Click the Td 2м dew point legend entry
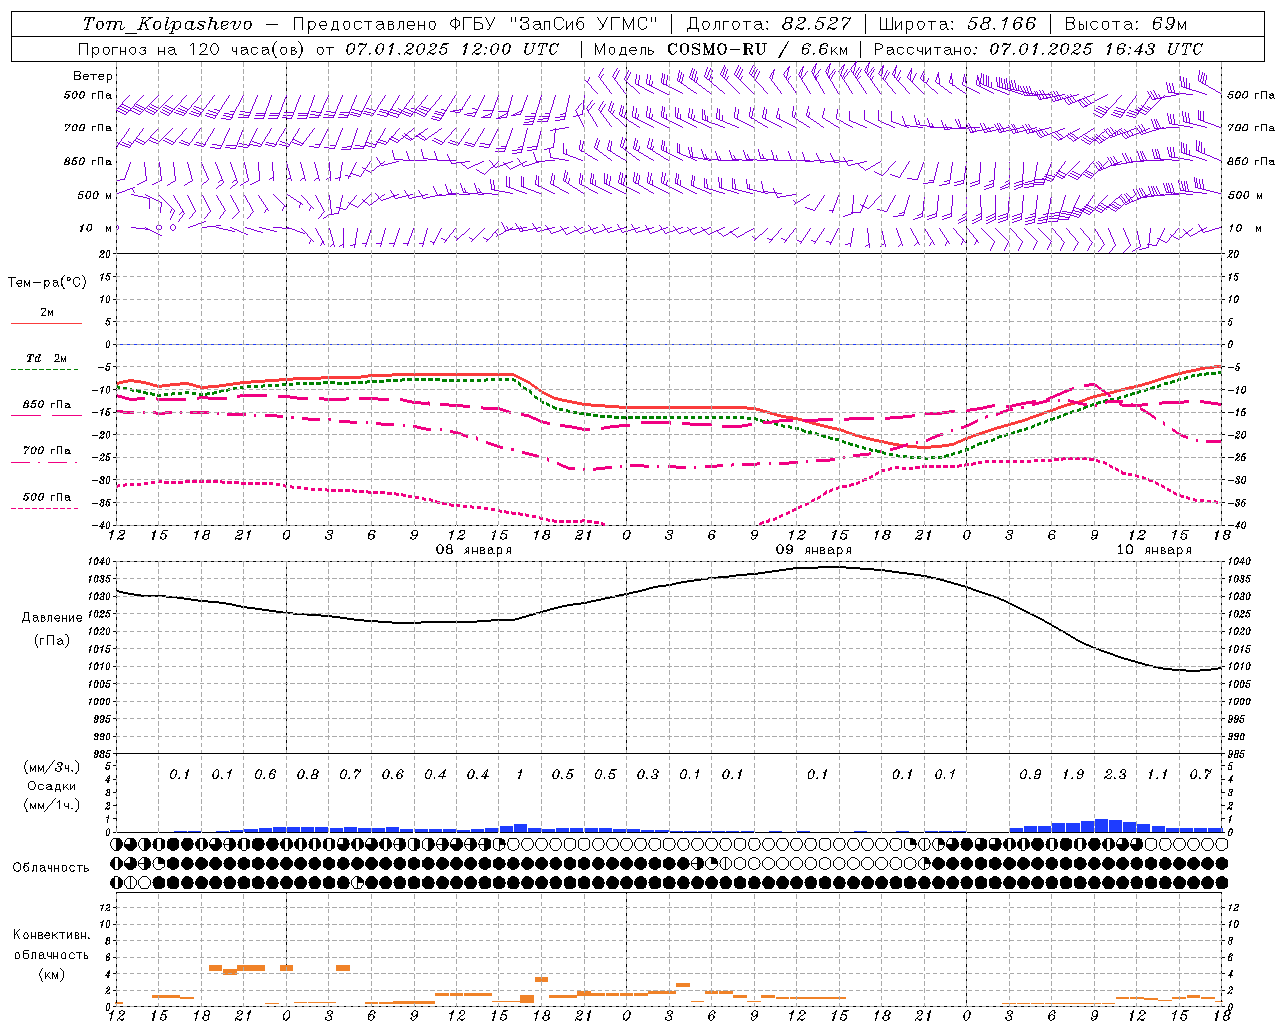This screenshot has height=1024, width=1280. pos(47,358)
